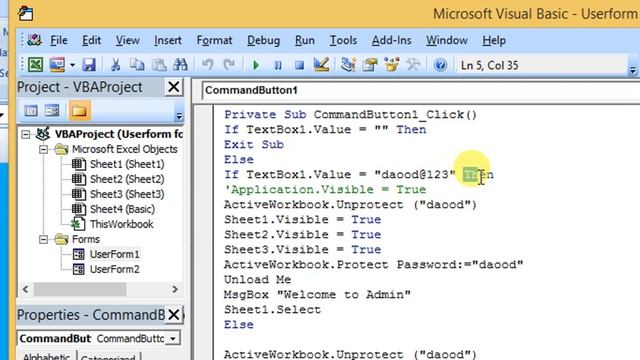Open Find with the binoculars icon
The height and width of the screenshot is (360, 640).
tap(180, 65)
